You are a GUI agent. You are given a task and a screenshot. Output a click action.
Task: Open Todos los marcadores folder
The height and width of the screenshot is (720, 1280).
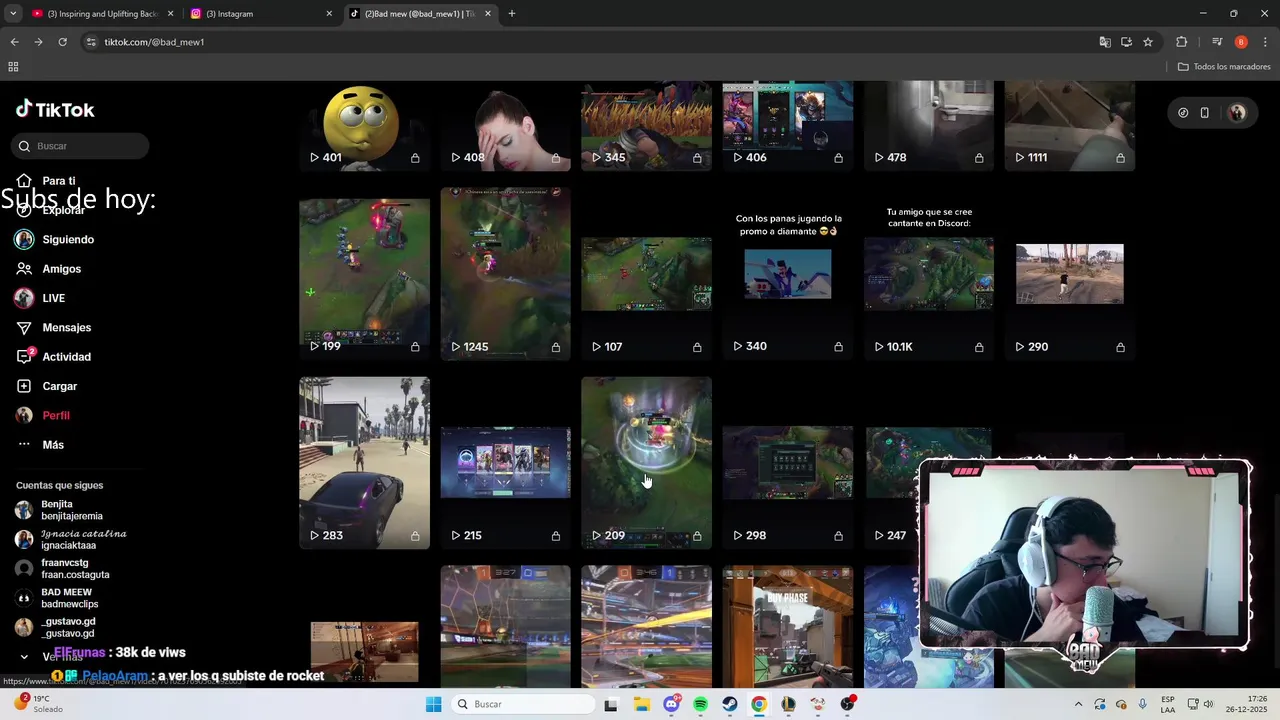coord(1225,67)
